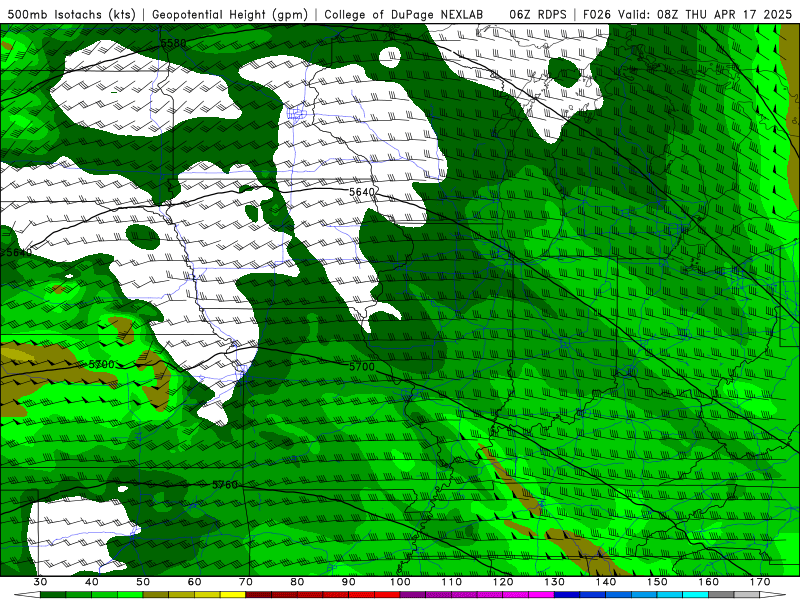
Task: Click the 160 value on the color scale
Action: coord(709,582)
